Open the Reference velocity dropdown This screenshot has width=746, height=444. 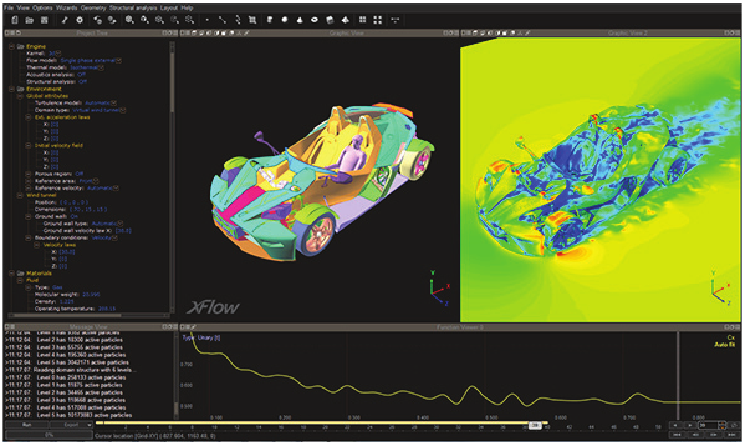point(116,188)
